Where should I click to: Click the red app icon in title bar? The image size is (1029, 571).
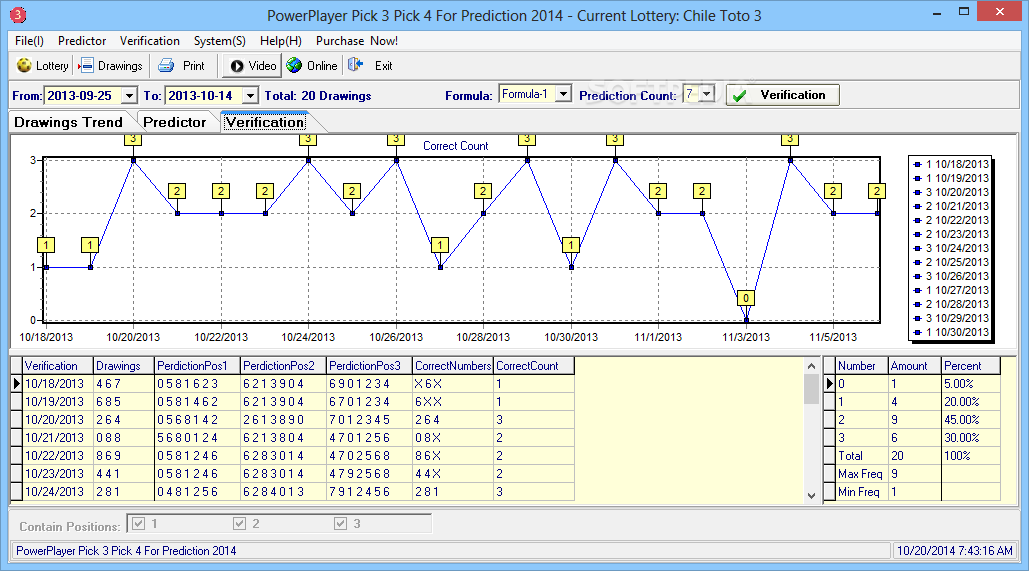pos(18,14)
